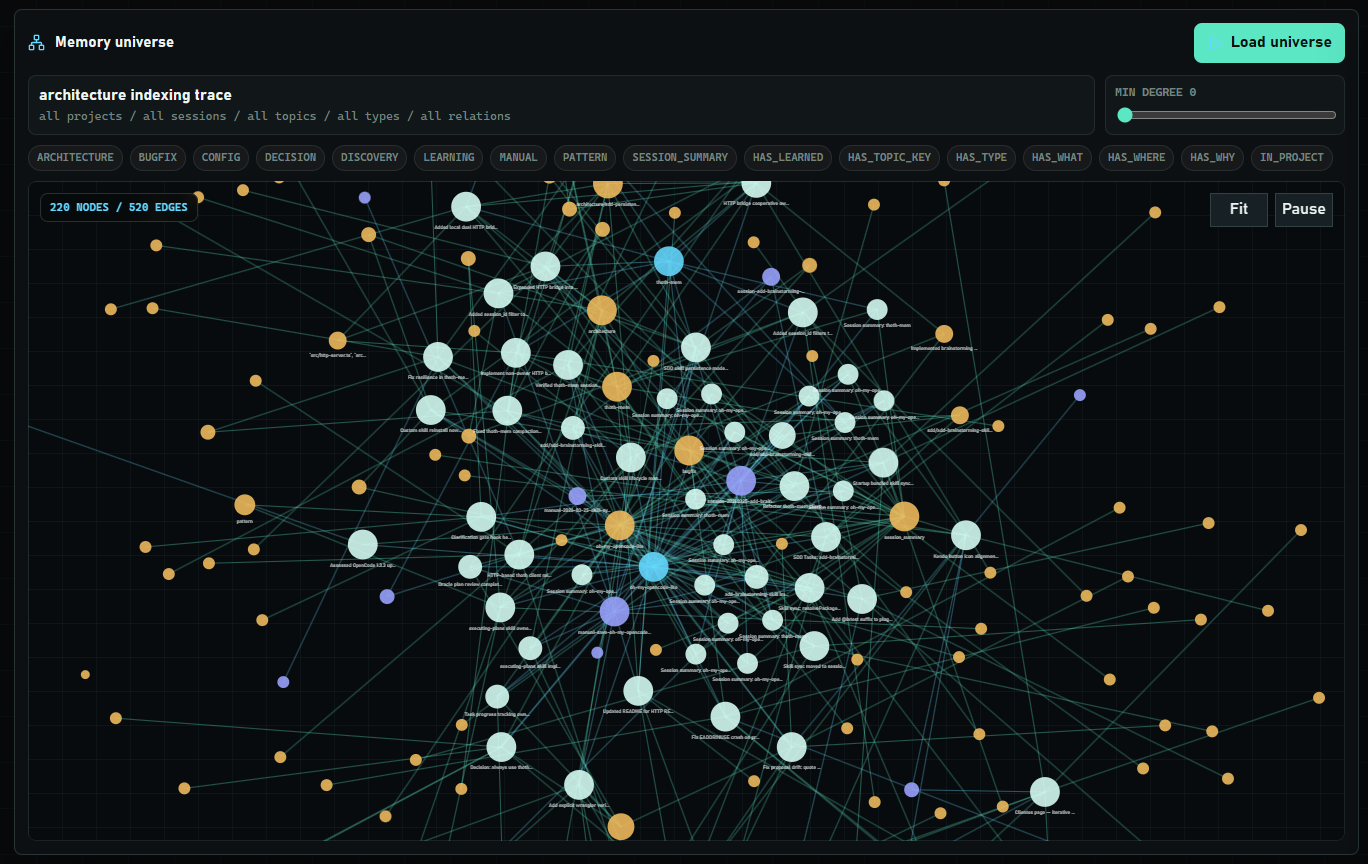The image size is (1368, 864).
Task: Toggle the DECISION filter chip
Action: point(291,157)
